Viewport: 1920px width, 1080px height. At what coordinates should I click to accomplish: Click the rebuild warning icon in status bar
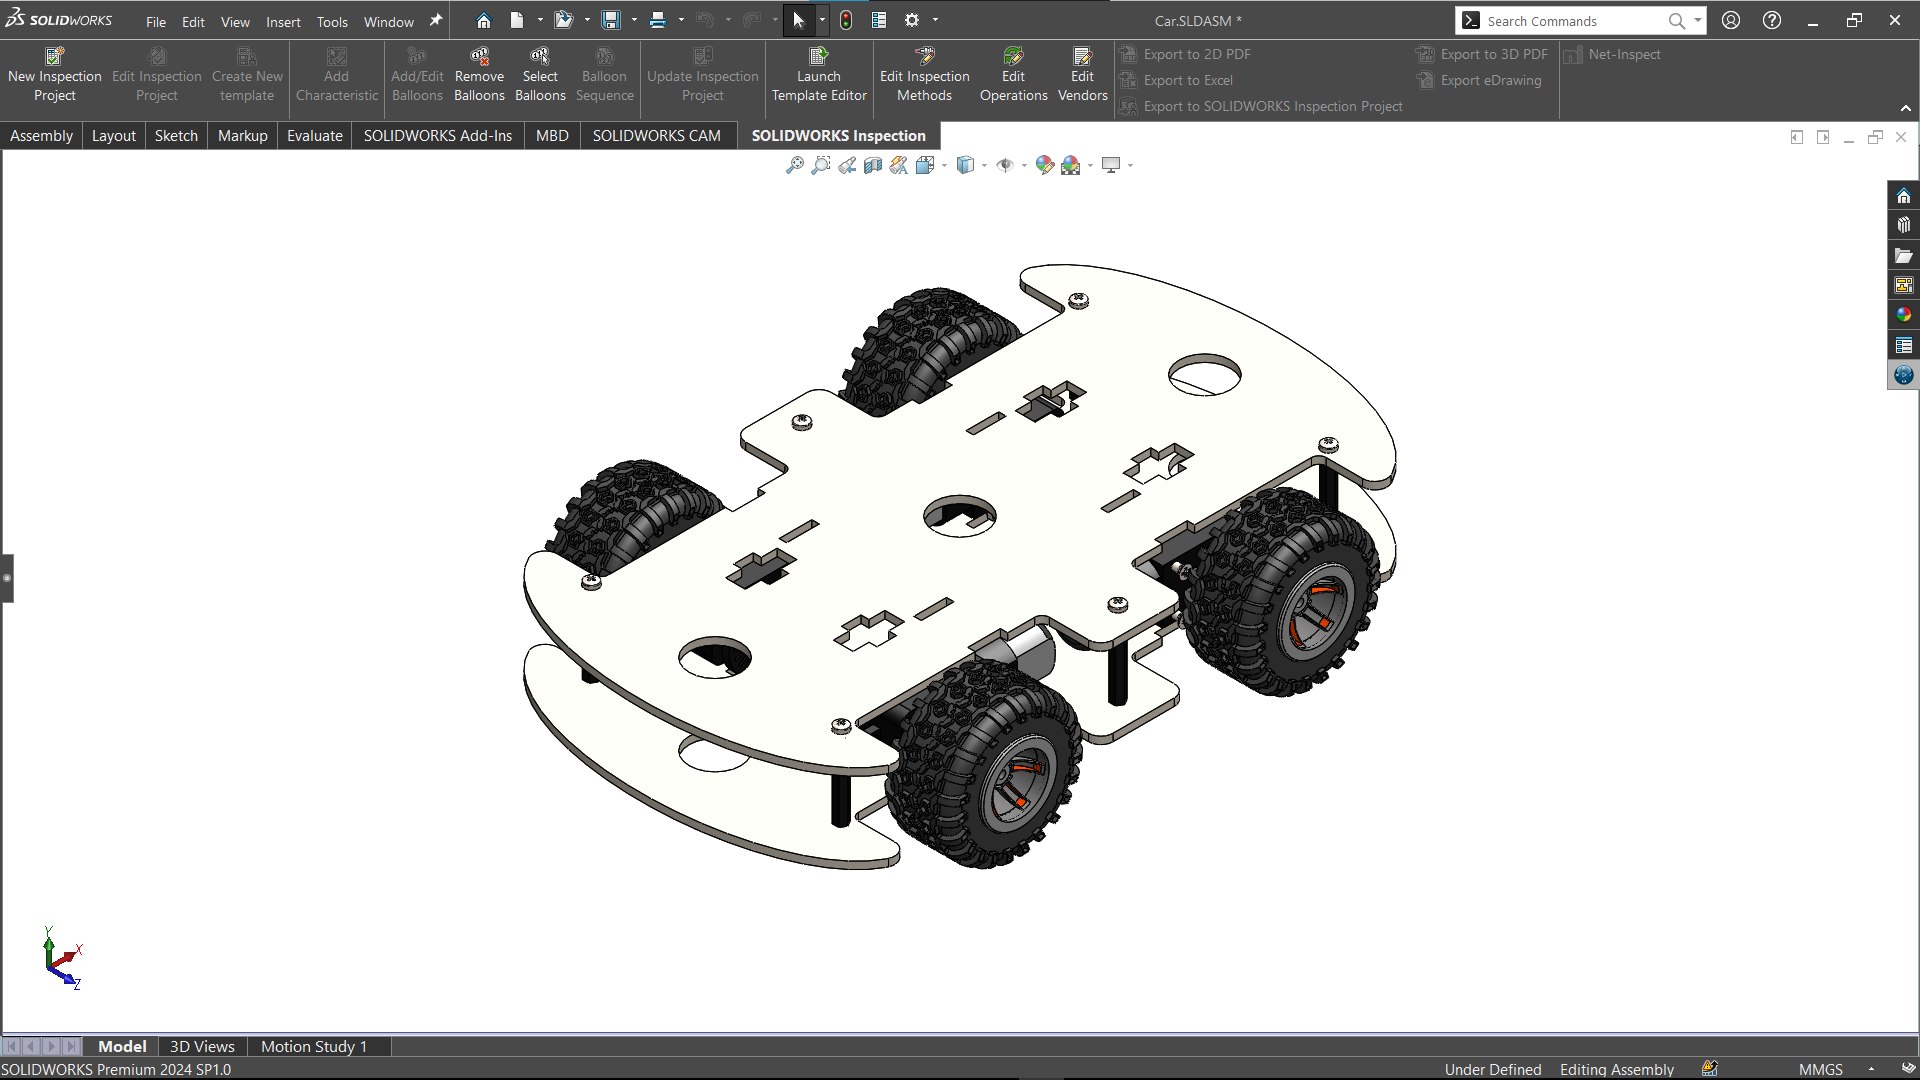[x=1710, y=1069]
